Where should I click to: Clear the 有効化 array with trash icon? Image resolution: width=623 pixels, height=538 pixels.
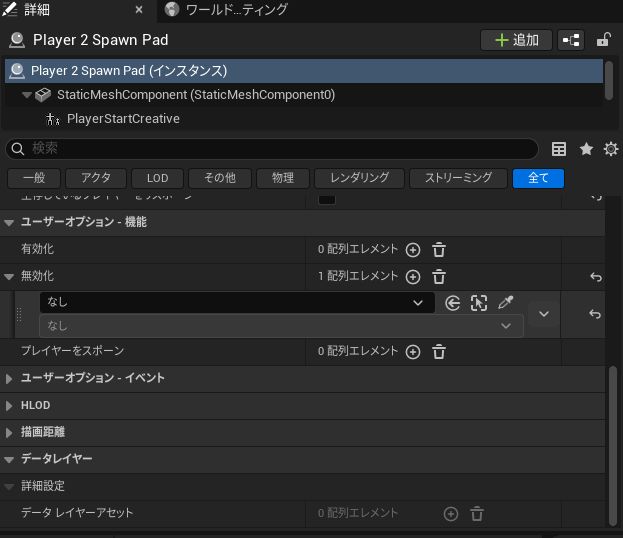[x=439, y=250]
